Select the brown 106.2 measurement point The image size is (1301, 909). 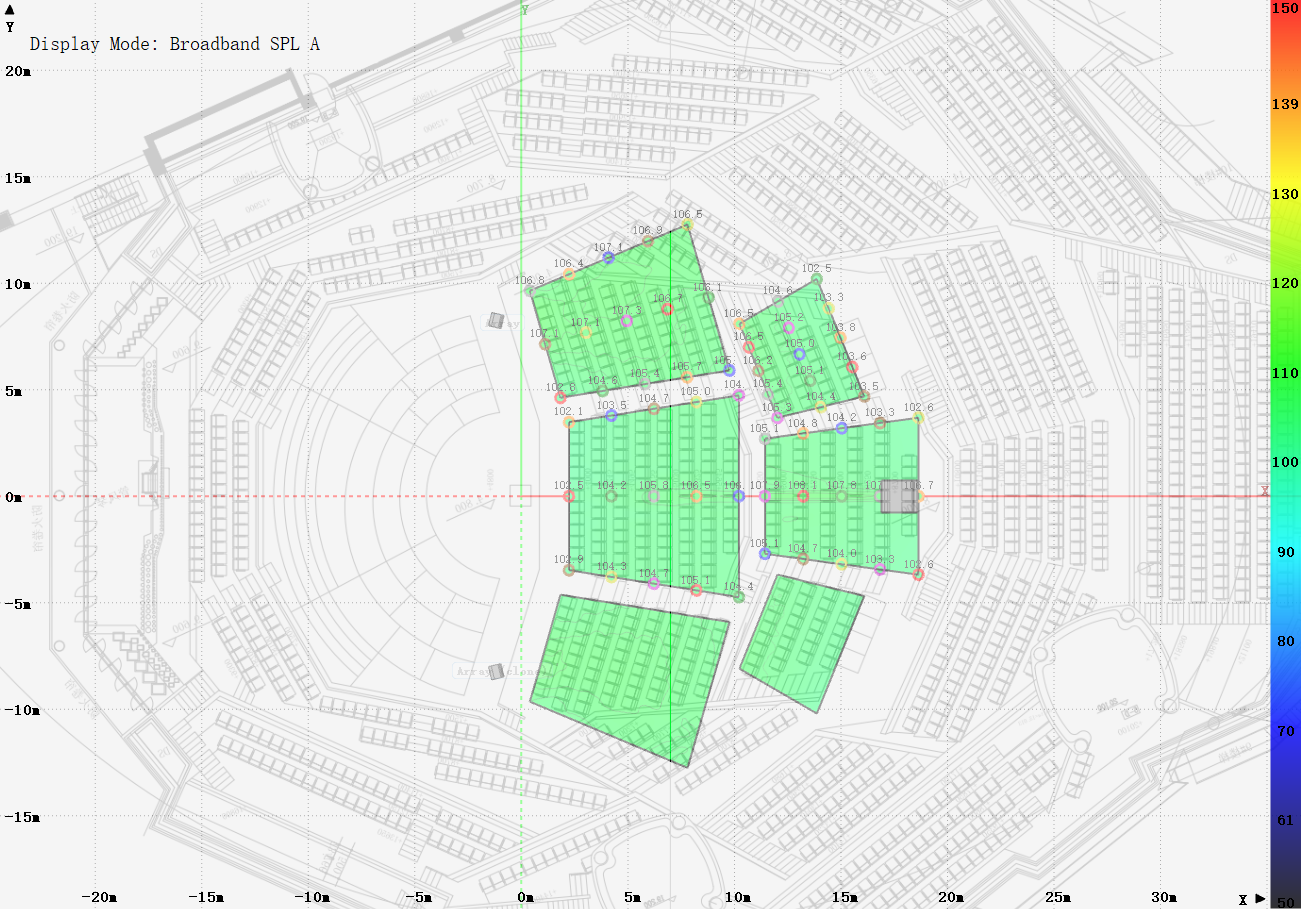pos(758,370)
